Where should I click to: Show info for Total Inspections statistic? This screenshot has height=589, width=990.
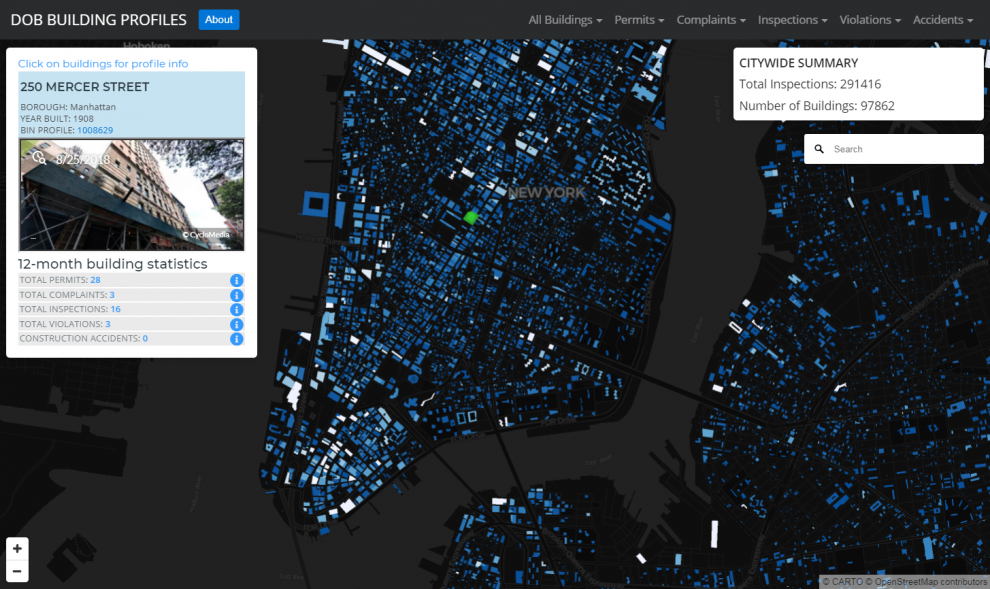(236, 310)
